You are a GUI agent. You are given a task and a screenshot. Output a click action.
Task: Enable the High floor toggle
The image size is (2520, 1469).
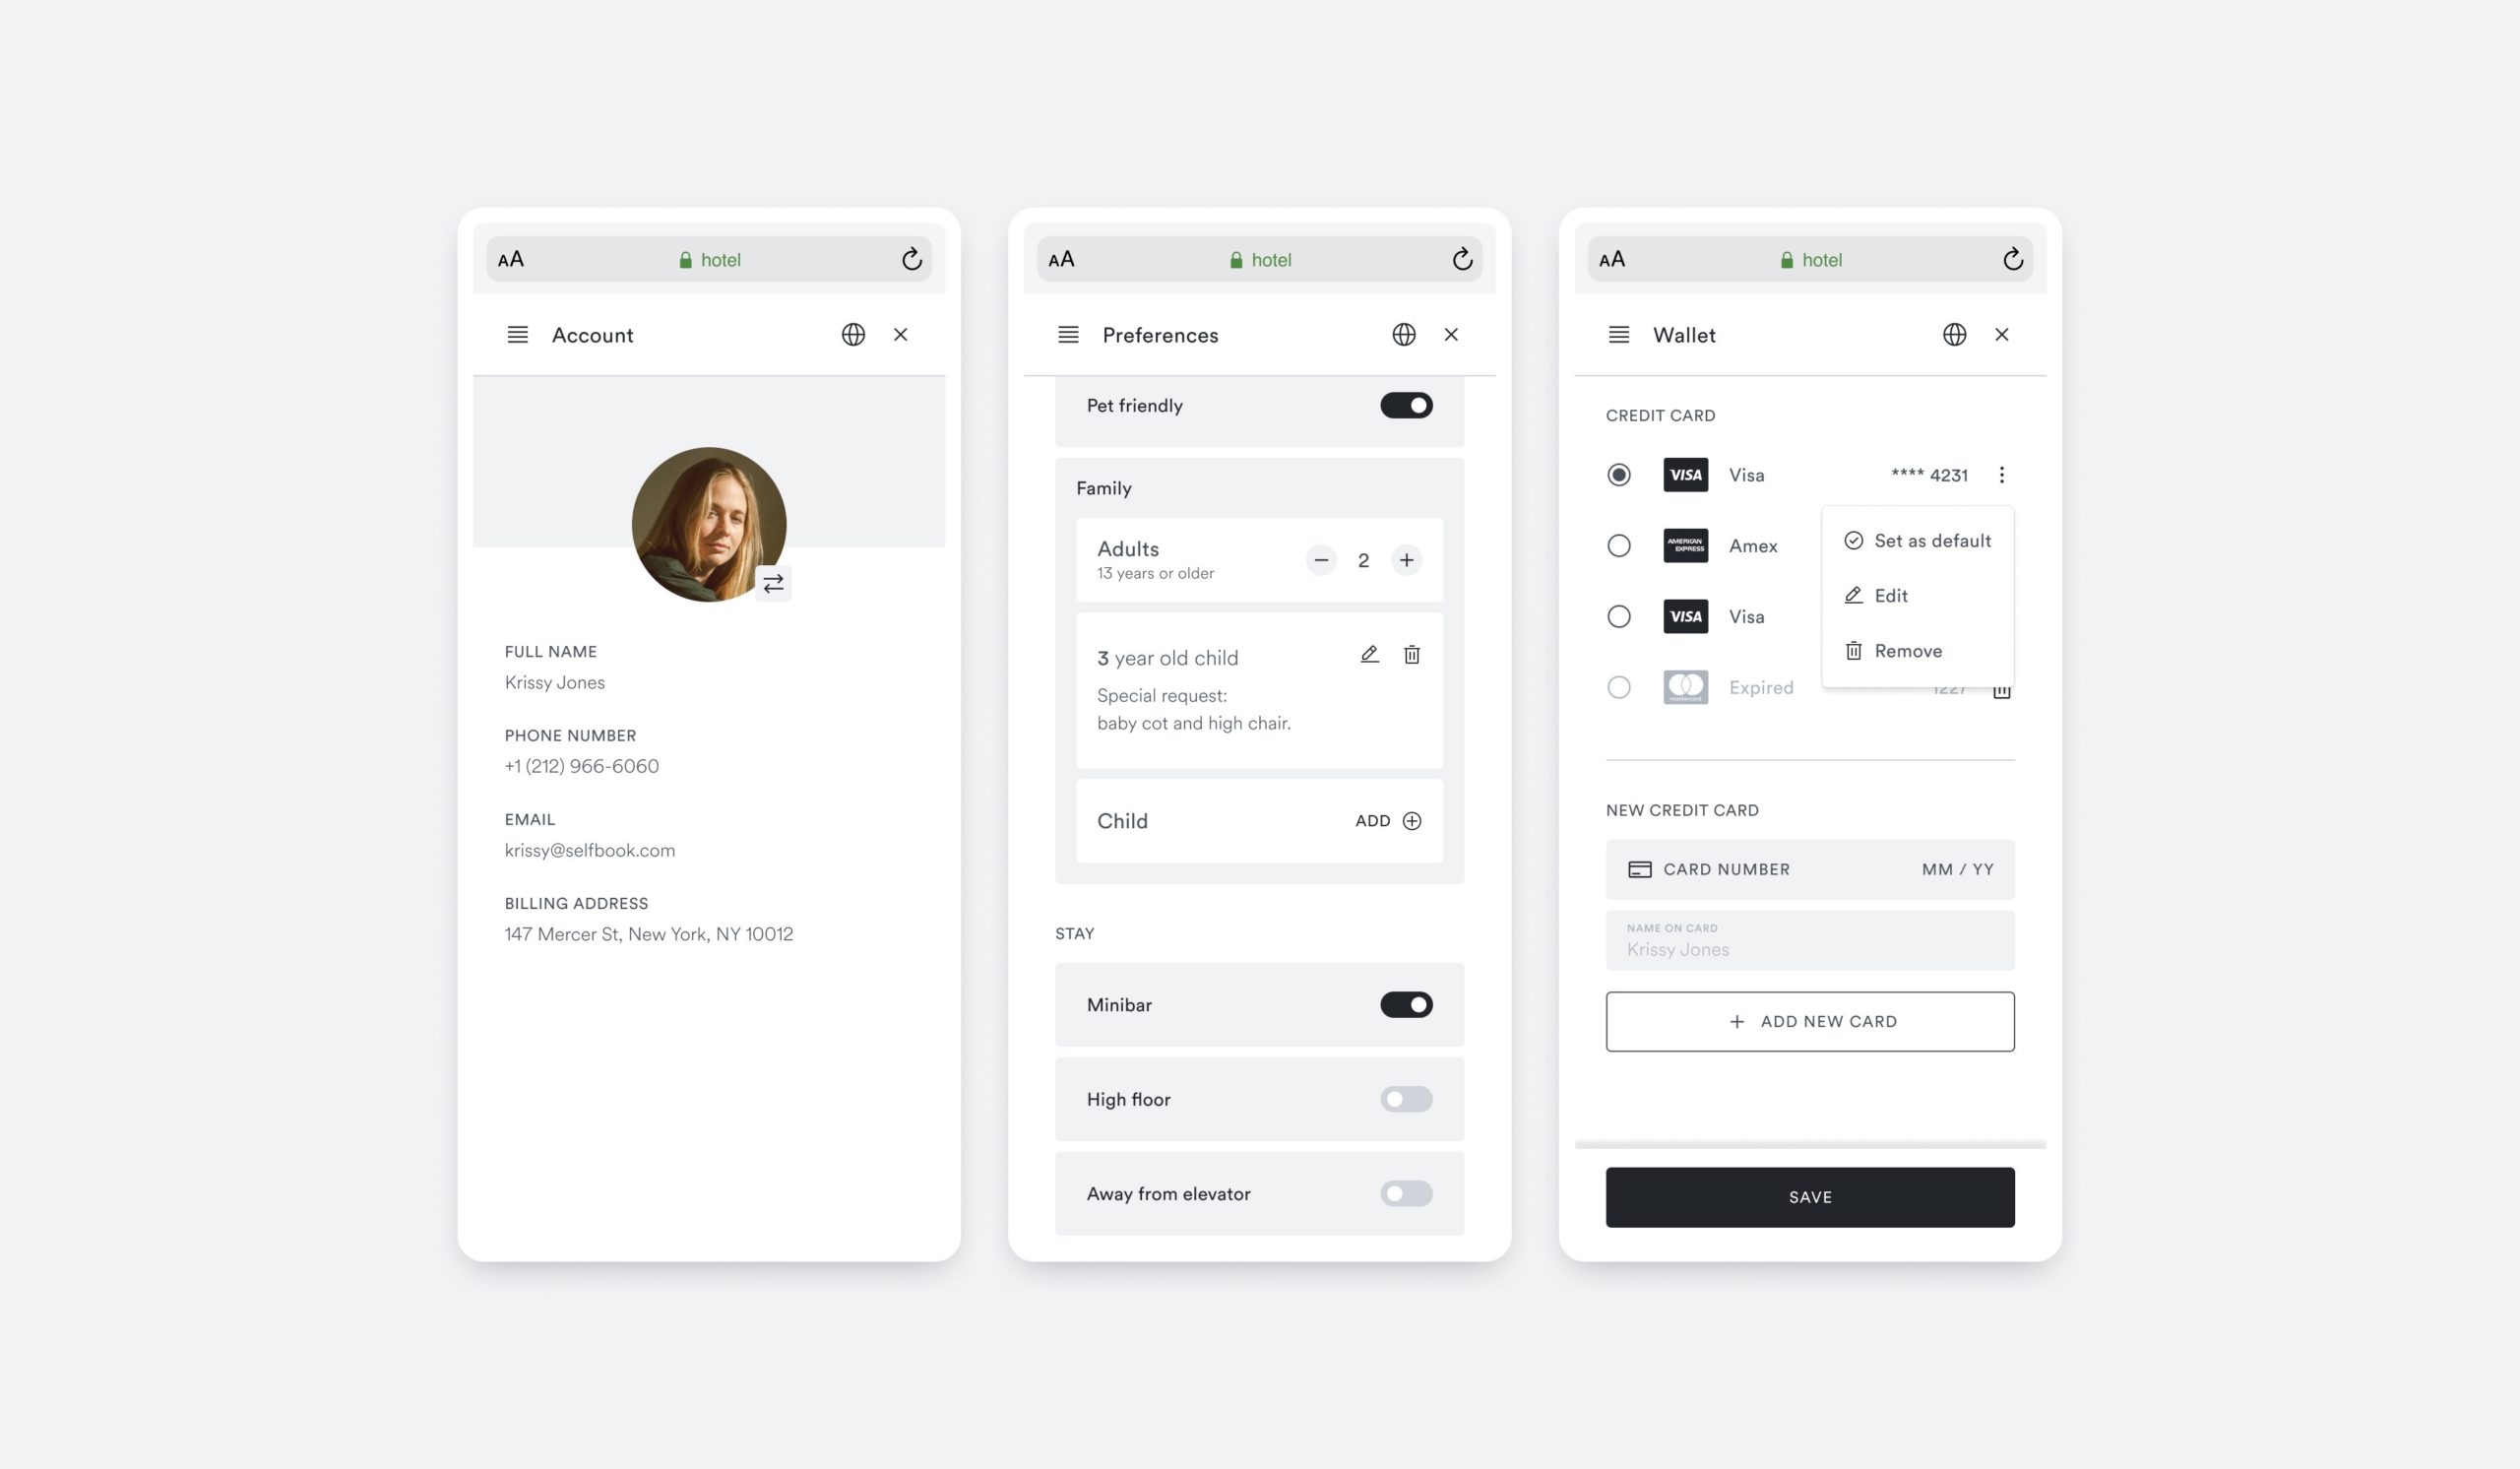tap(1407, 1098)
